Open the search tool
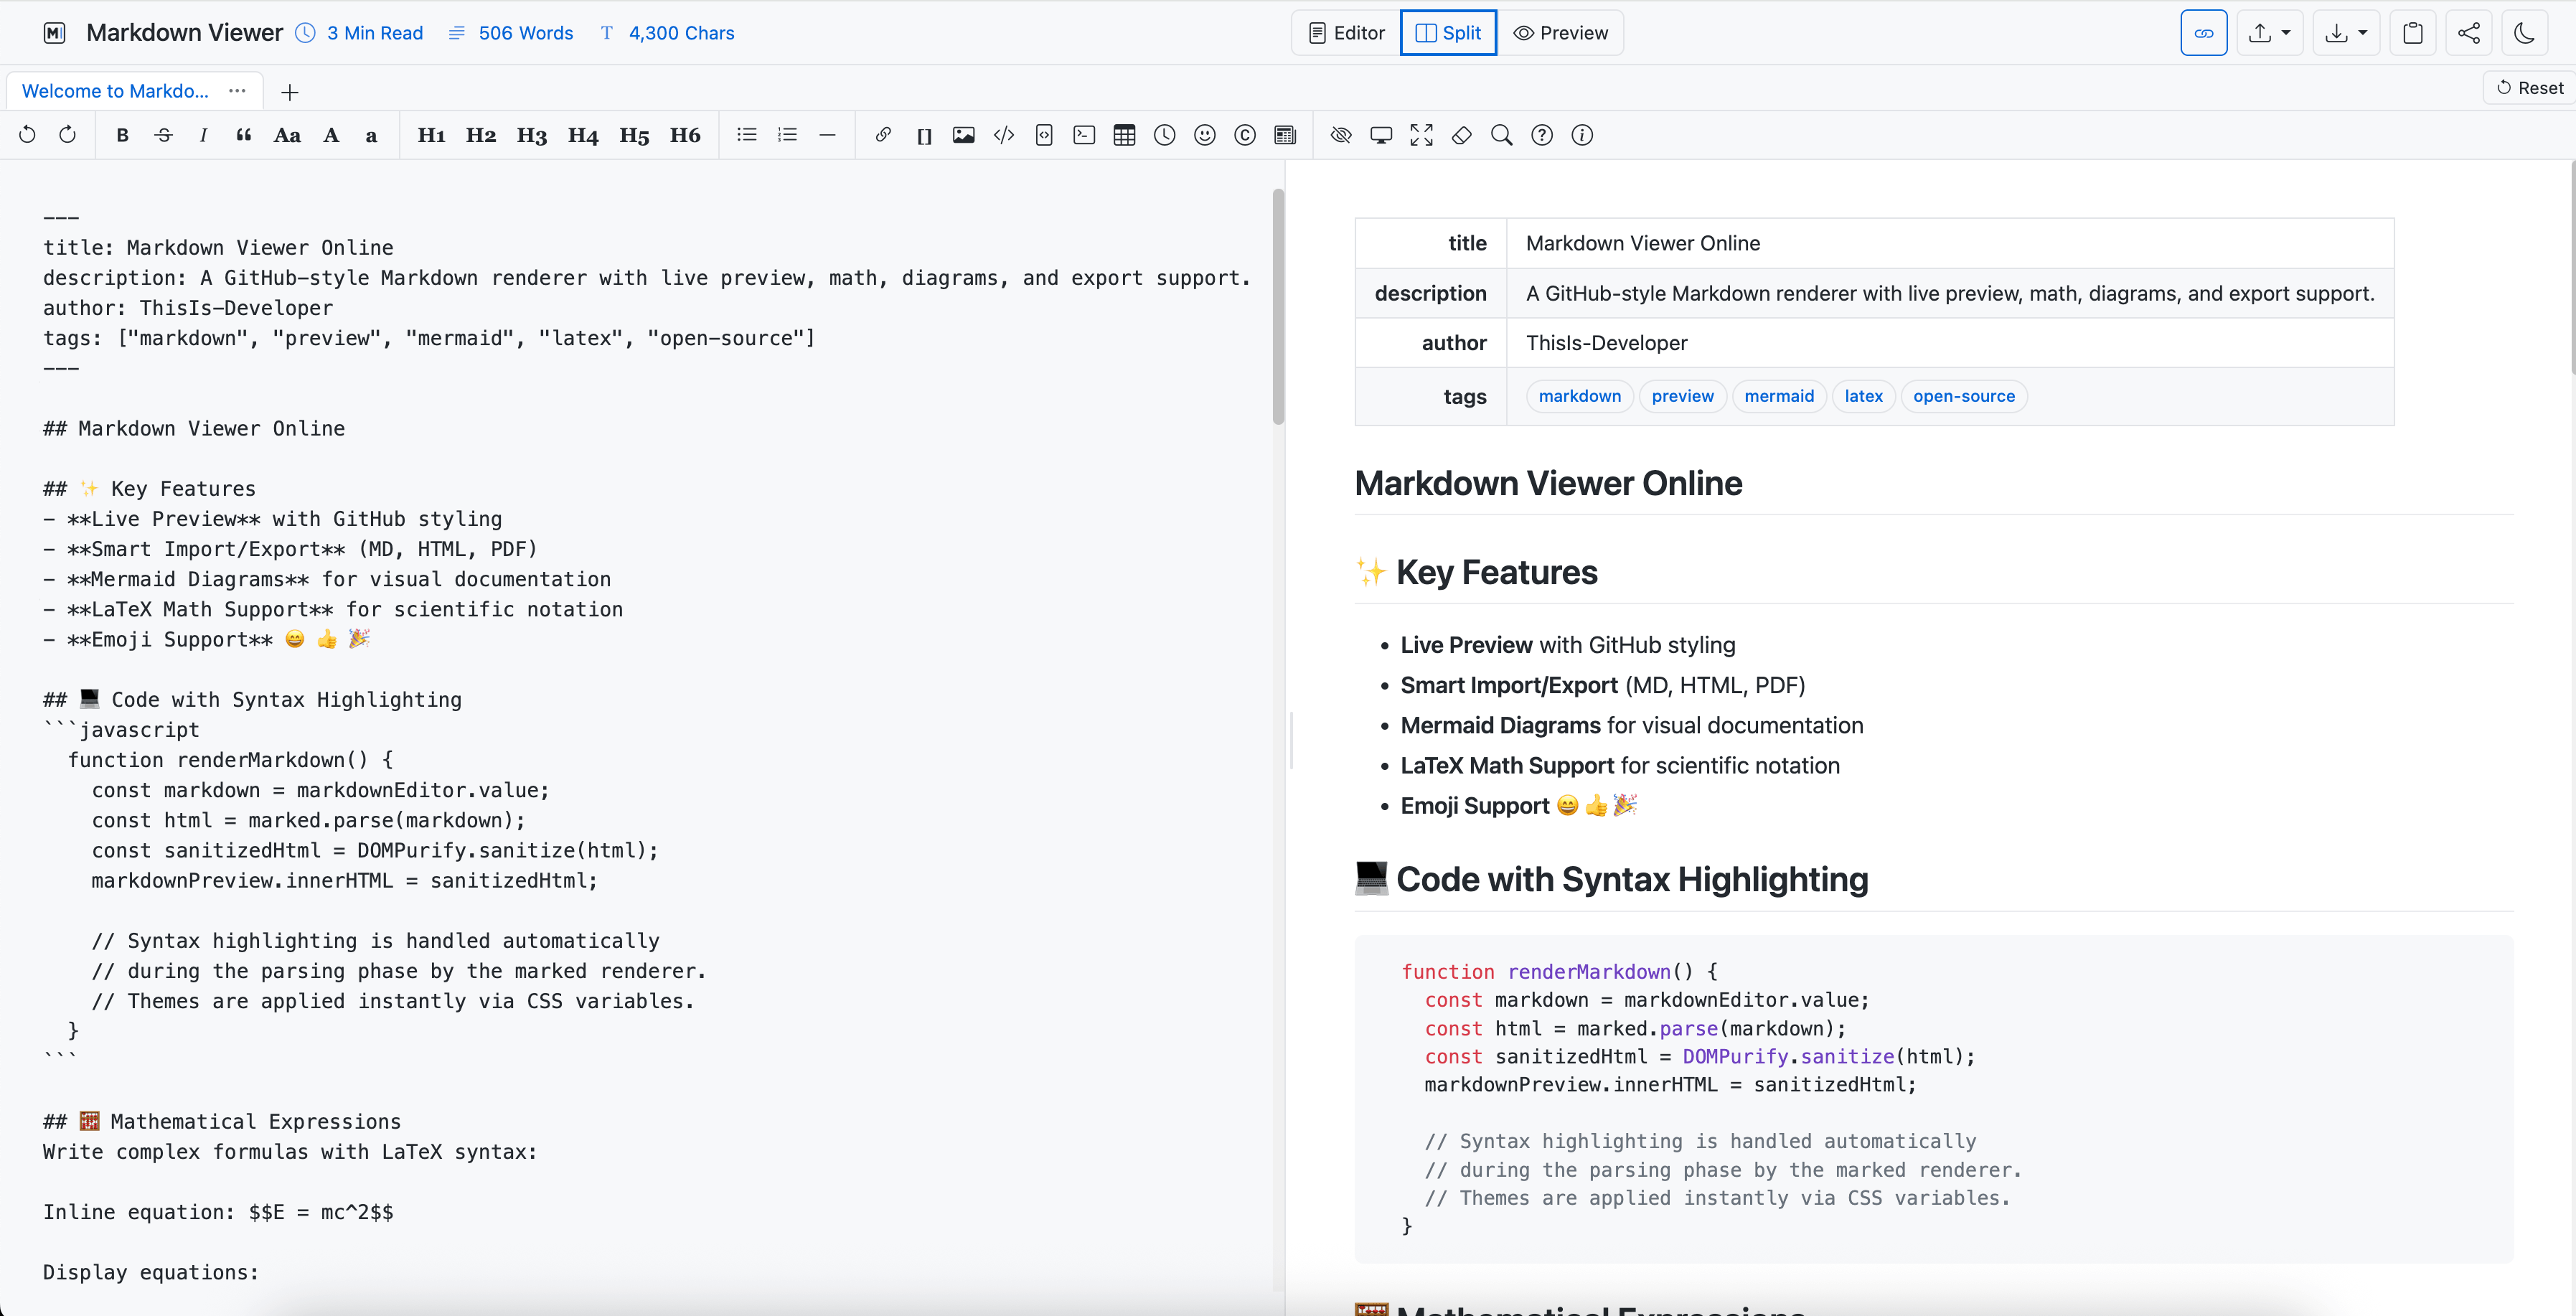Viewport: 2576px width, 1316px height. pos(1502,135)
